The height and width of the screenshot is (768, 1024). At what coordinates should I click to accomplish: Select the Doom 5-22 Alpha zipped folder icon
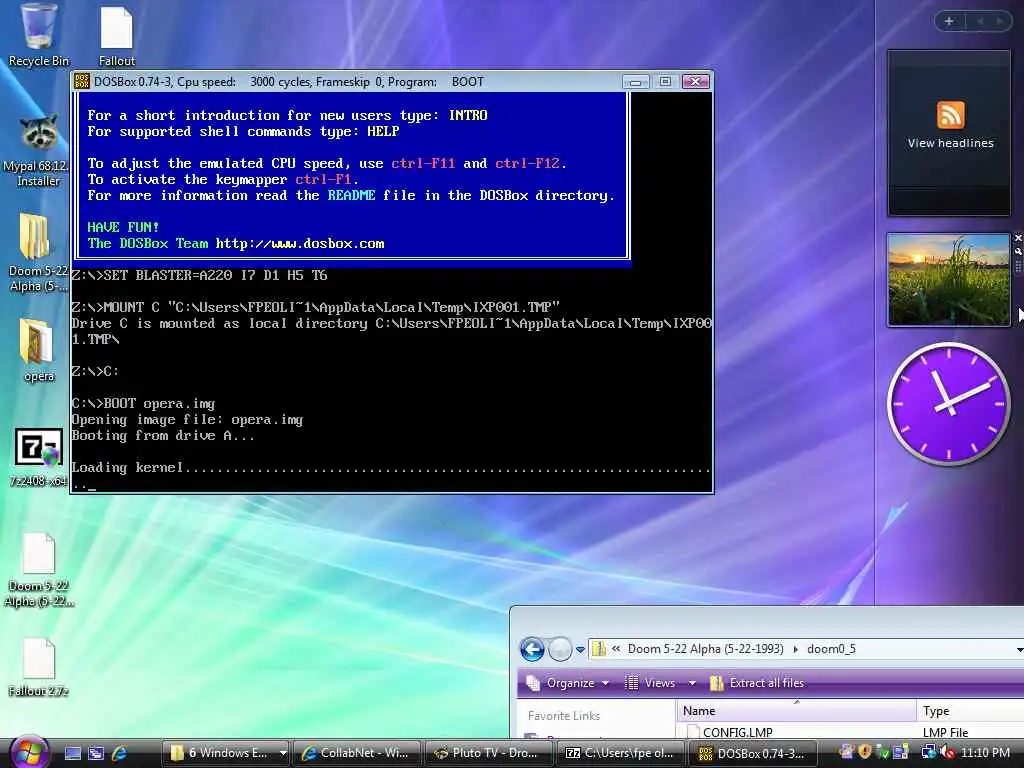pos(38,252)
